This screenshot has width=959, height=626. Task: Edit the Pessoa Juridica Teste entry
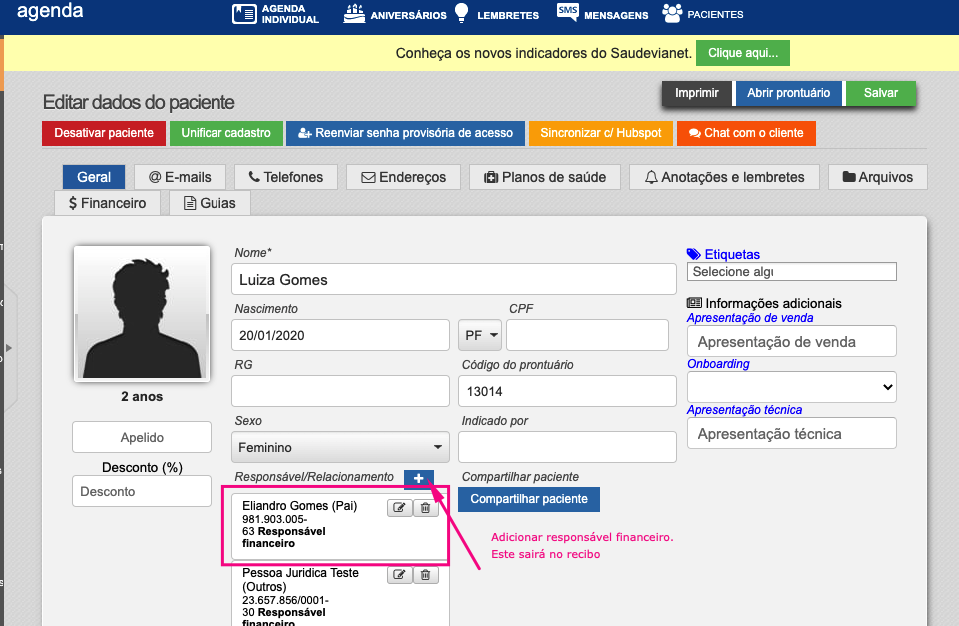click(399, 575)
